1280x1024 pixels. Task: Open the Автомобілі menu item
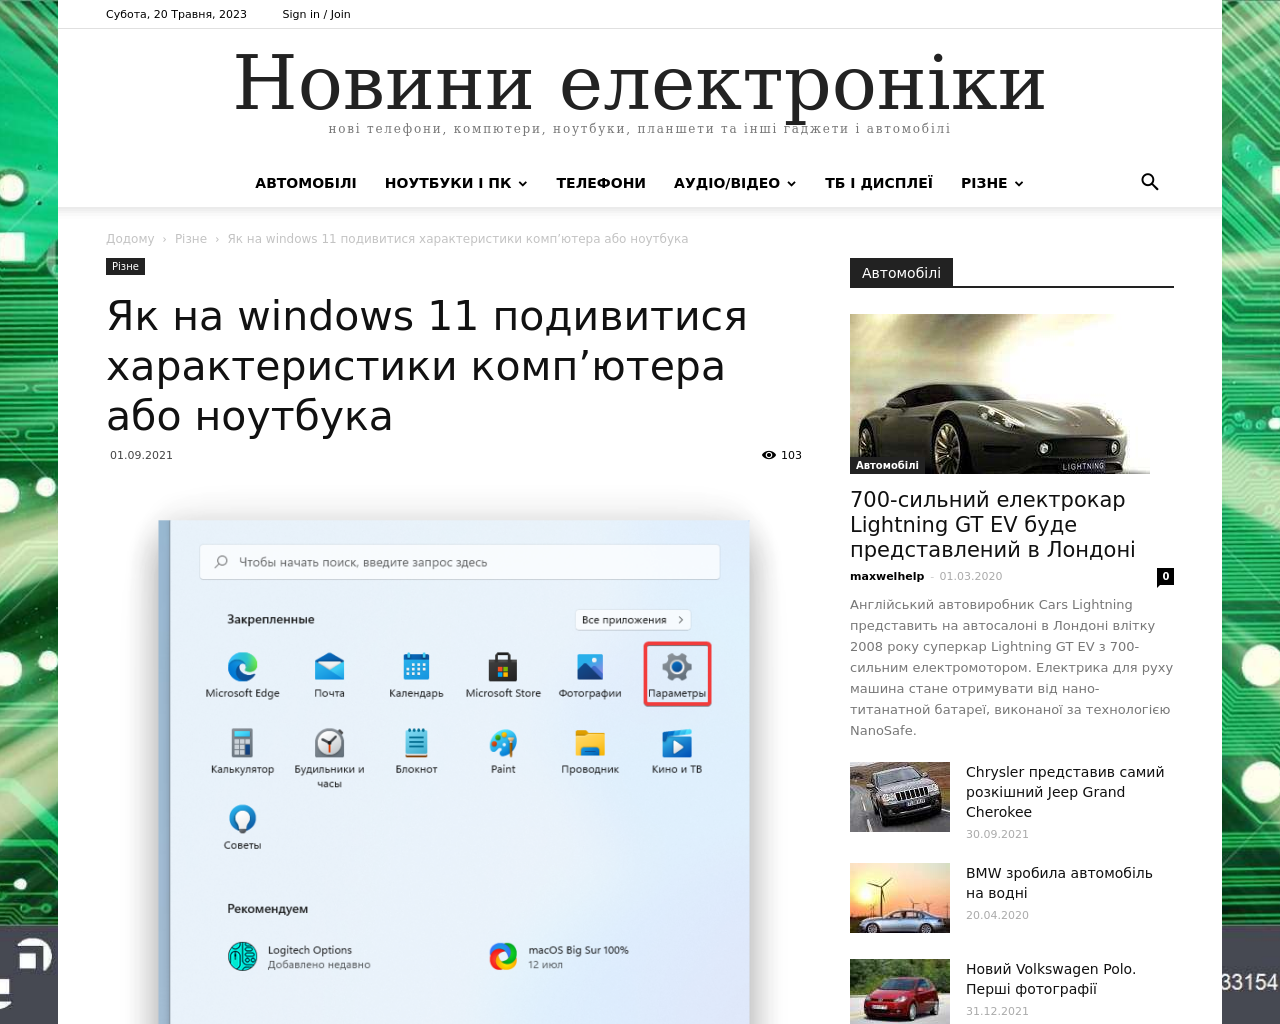[306, 183]
